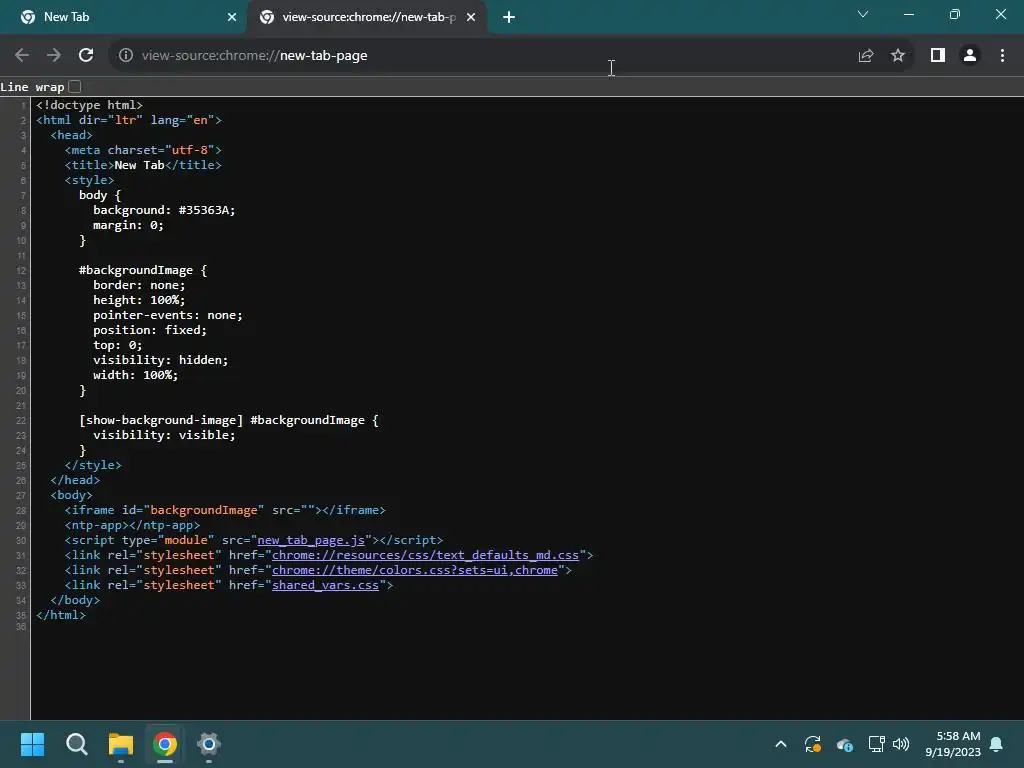Open network settings tray icon

coord(876,744)
